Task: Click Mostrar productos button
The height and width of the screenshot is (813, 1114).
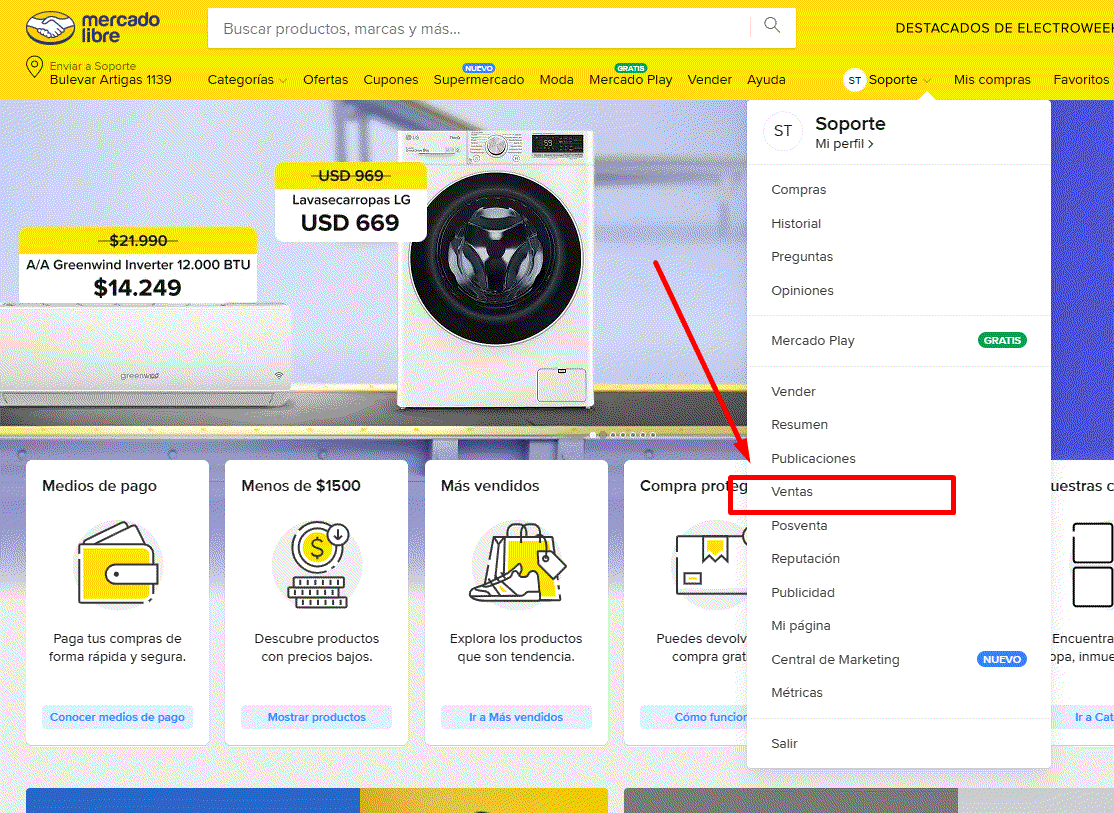Action: 317,717
